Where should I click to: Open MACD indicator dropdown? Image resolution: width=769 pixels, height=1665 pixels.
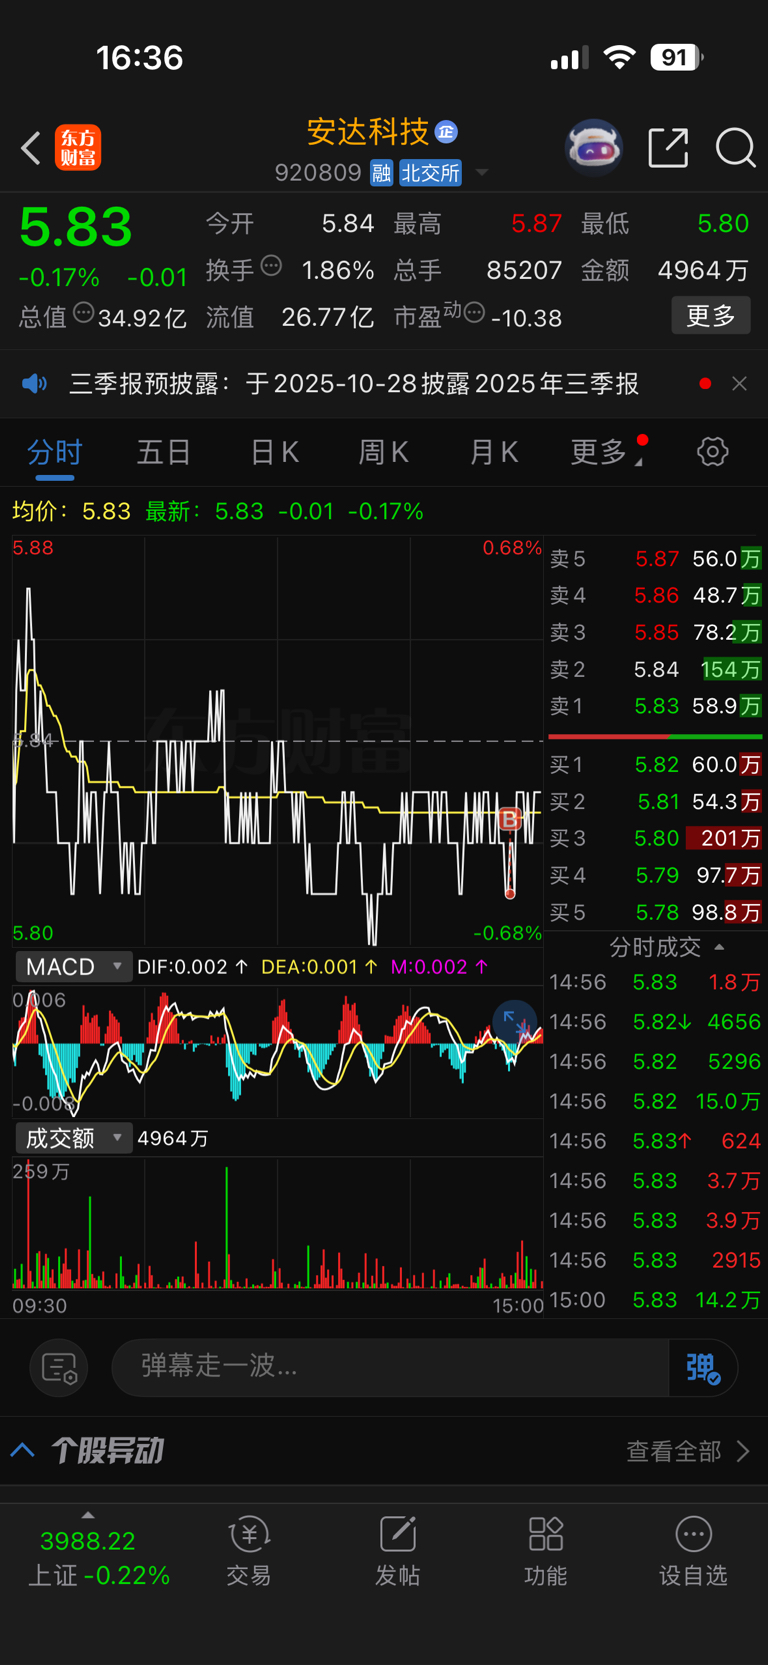tap(73, 967)
